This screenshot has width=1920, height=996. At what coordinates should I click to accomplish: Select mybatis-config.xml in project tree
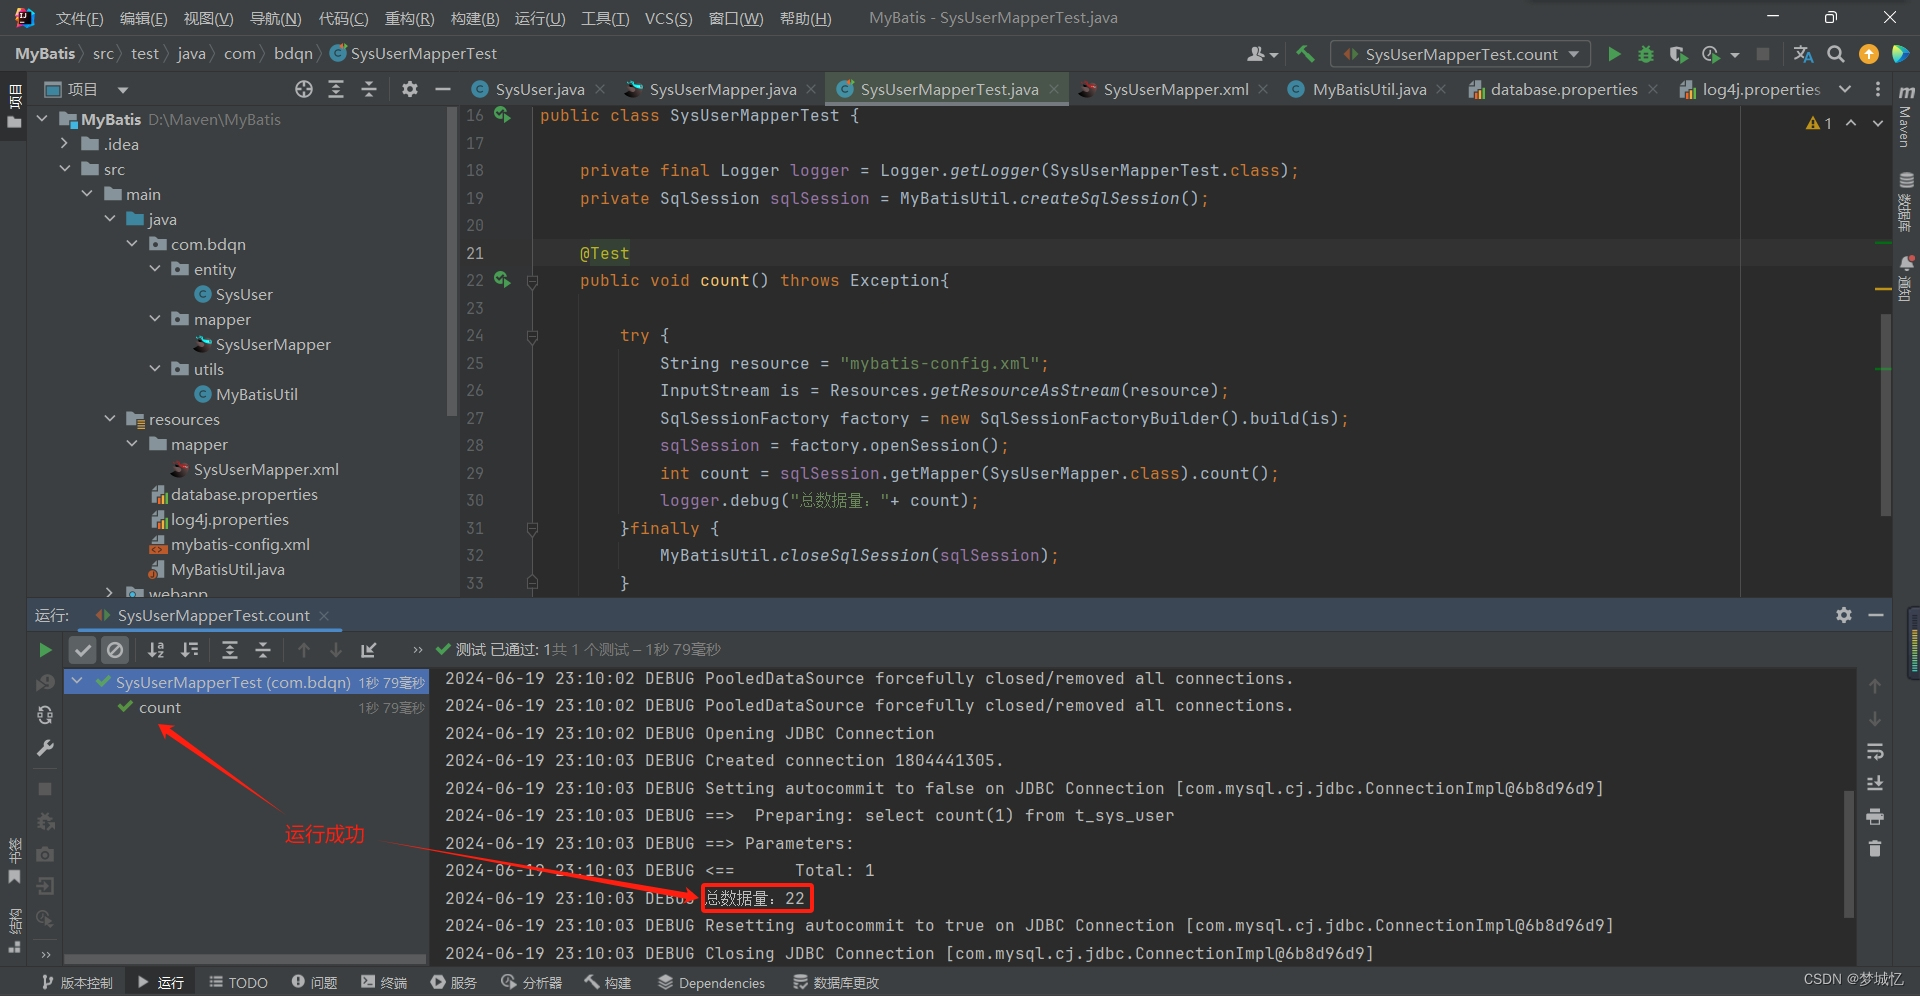point(240,545)
